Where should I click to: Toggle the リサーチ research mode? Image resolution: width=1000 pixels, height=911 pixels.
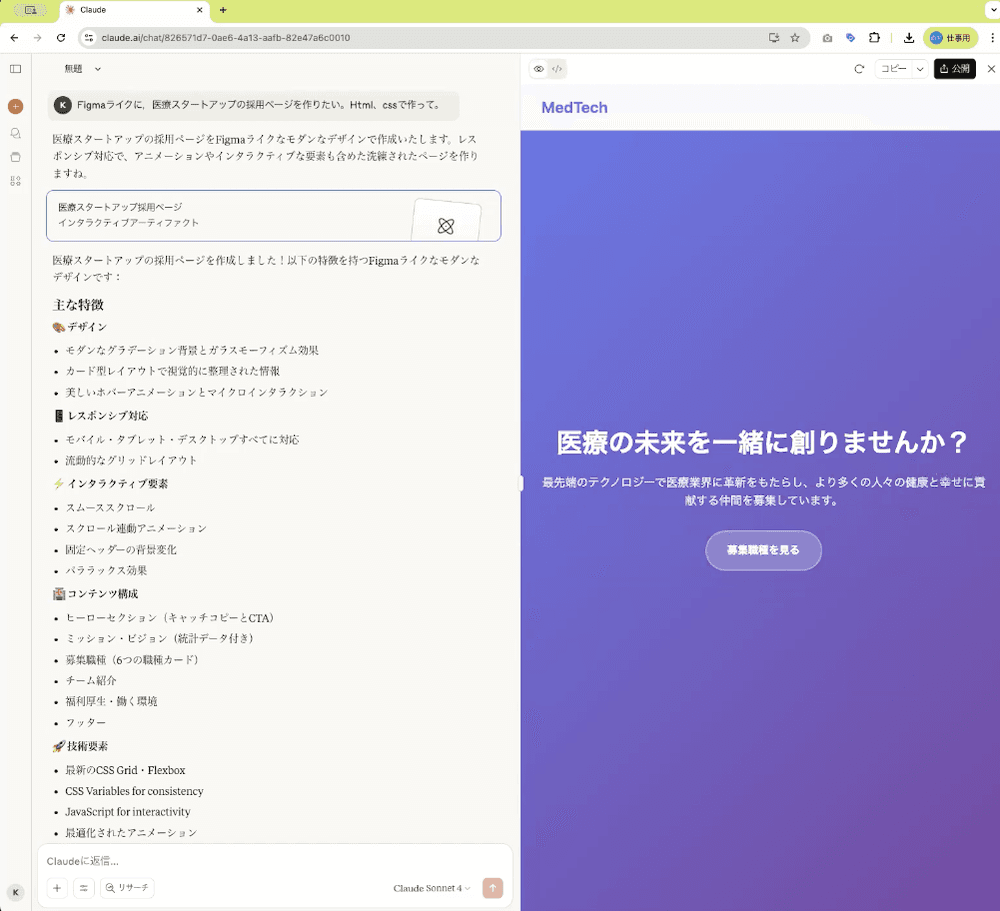(x=127, y=888)
